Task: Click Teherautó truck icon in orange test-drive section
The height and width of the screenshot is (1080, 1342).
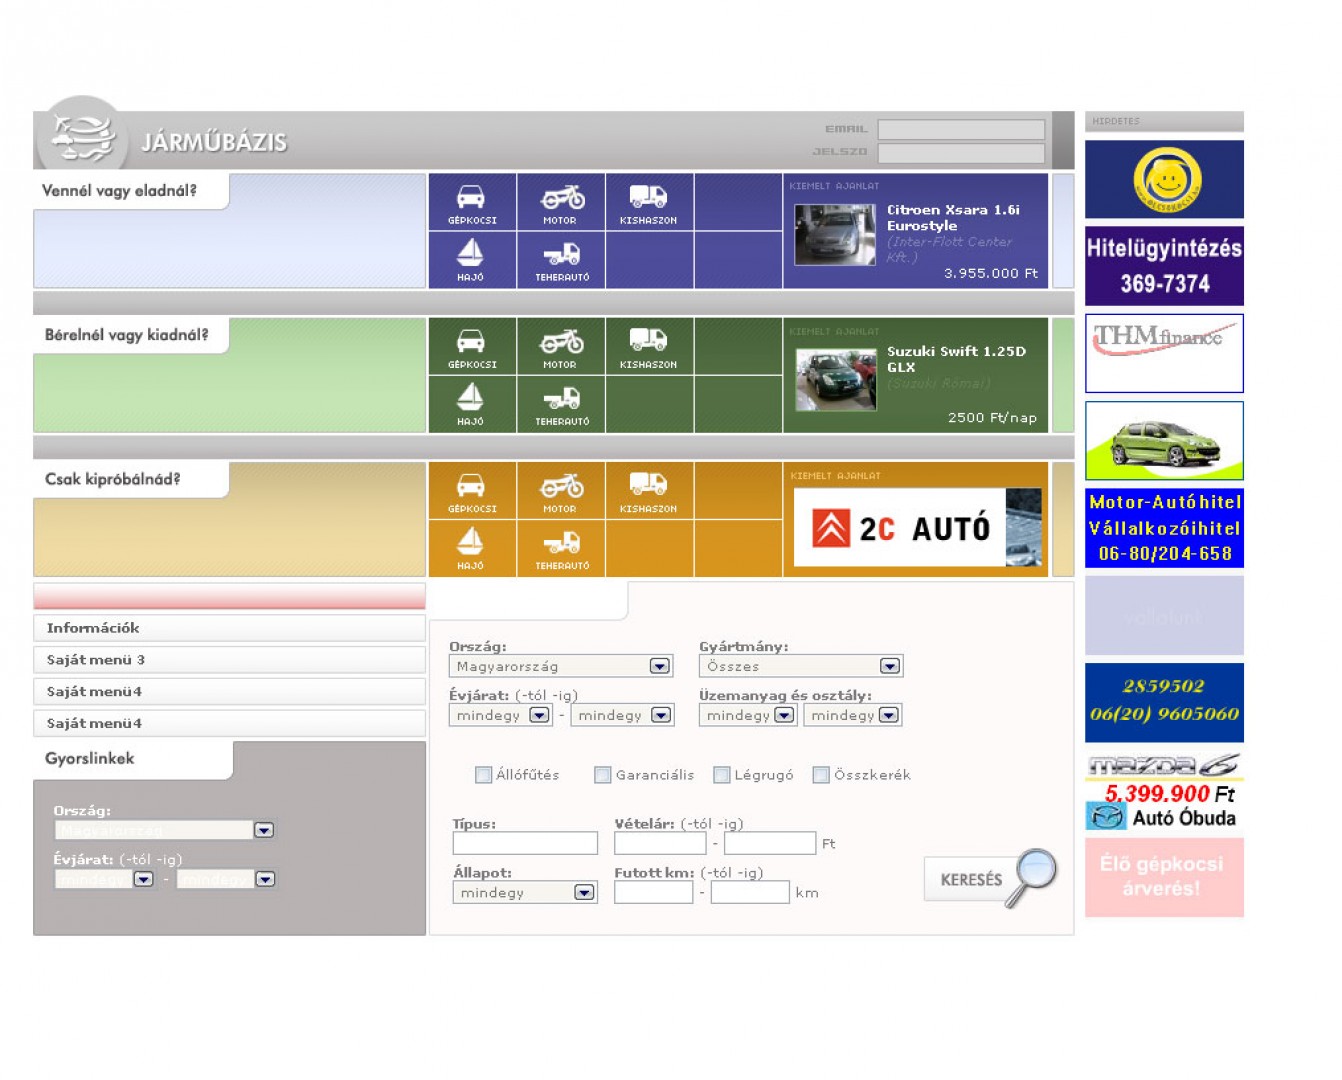Action: coord(561,548)
